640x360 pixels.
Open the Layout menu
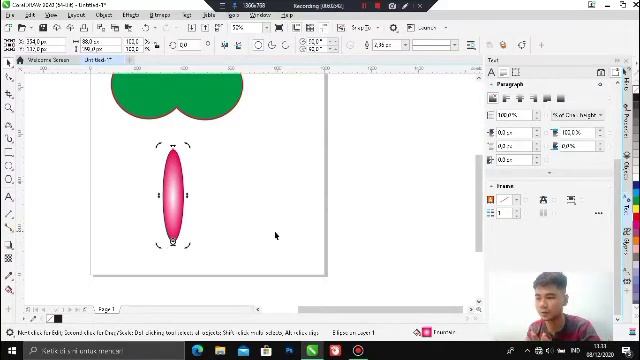pos(76,15)
